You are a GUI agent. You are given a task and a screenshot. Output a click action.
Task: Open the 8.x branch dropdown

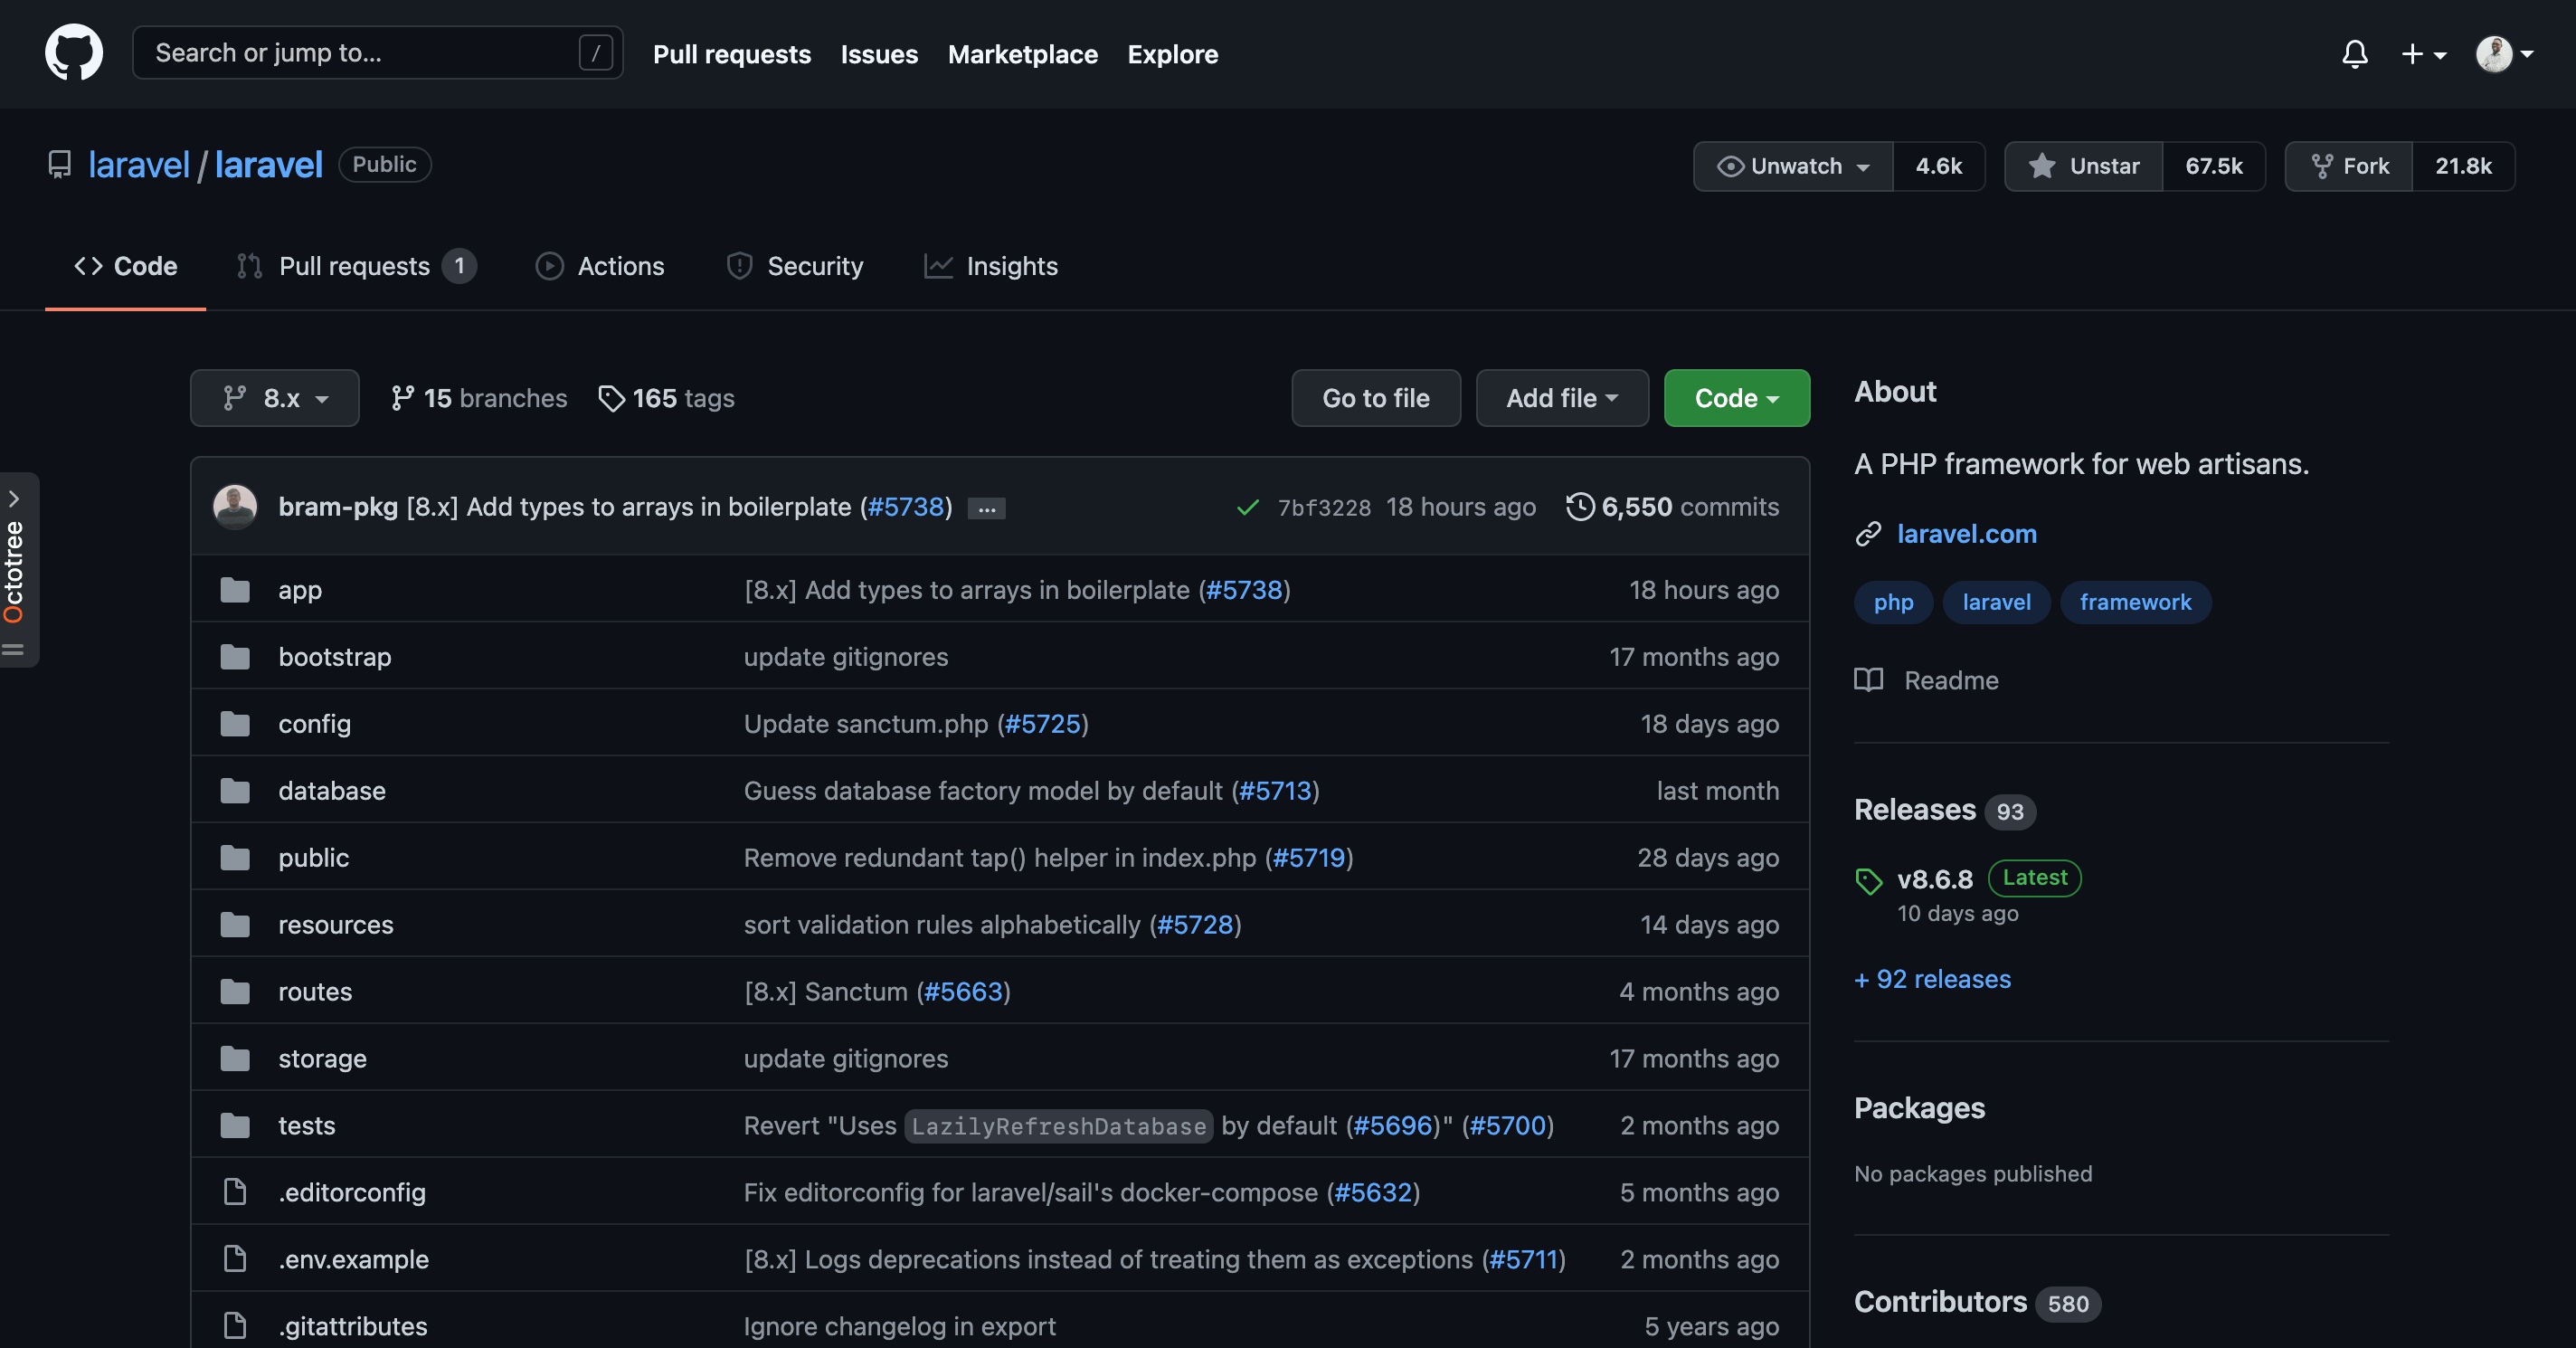274,398
